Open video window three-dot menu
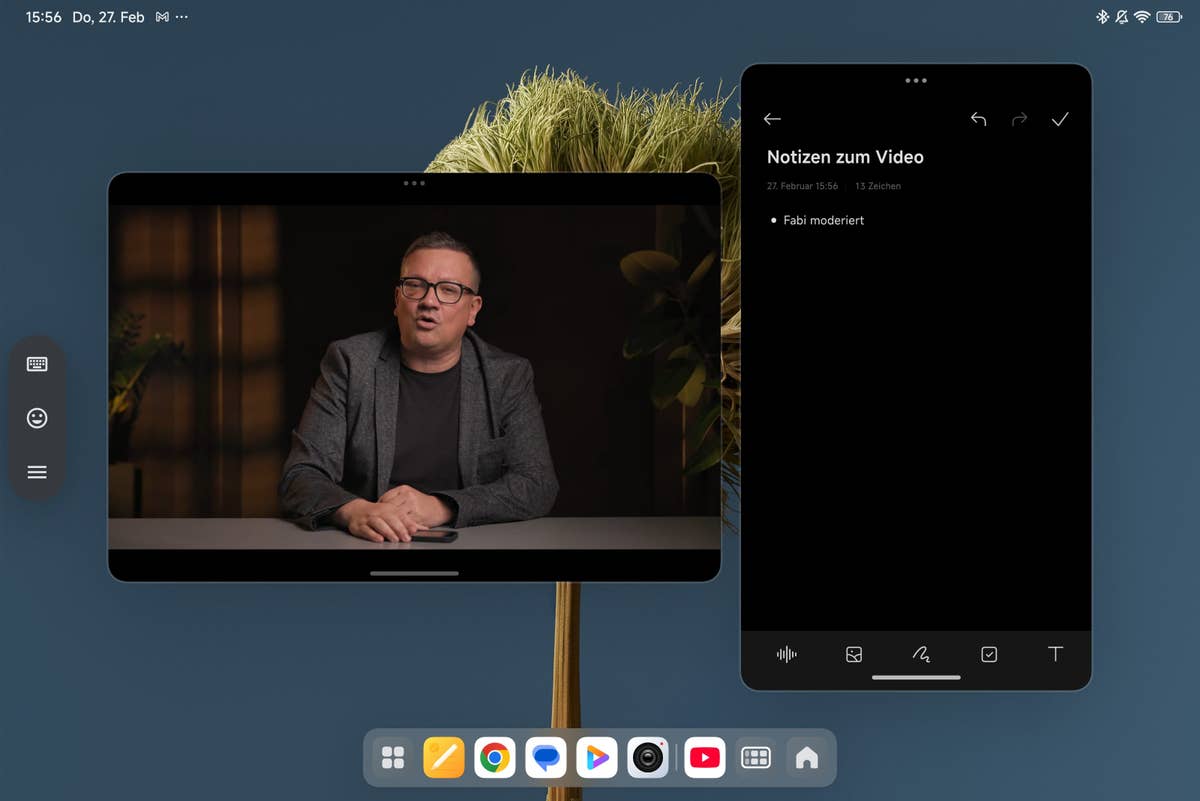The height and width of the screenshot is (801, 1200). [x=414, y=183]
